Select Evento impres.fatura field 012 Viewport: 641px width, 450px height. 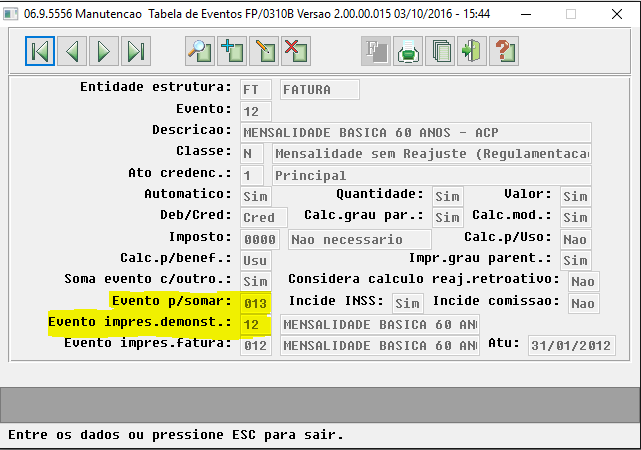click(x=256, y=346)
